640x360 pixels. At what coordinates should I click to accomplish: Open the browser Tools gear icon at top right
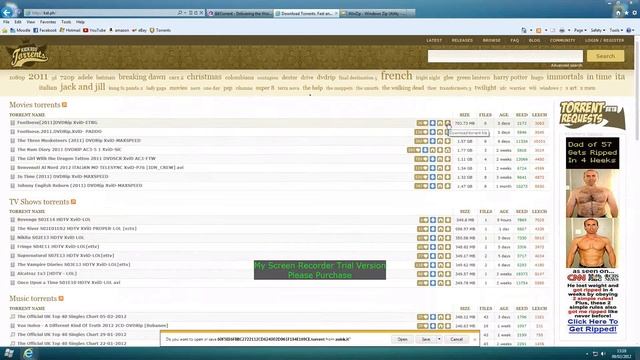pyautogui.click(x=635, y=13)
